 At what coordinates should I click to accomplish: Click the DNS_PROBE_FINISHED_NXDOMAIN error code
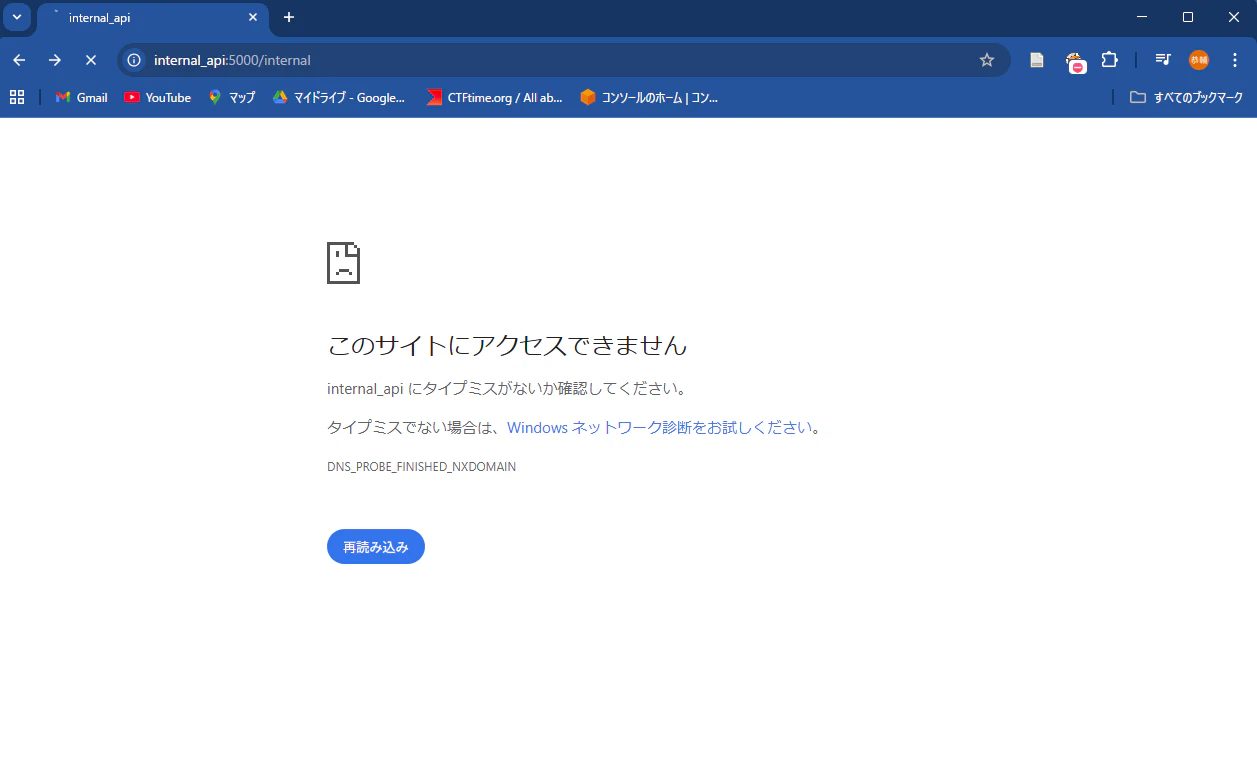point(421,467)
